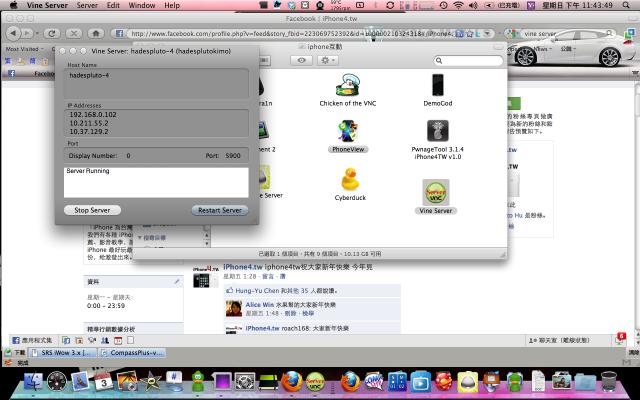This screenshot has height=400, width=640.
Task: Open SRS iWow 3.x download item
Action: 63,353
